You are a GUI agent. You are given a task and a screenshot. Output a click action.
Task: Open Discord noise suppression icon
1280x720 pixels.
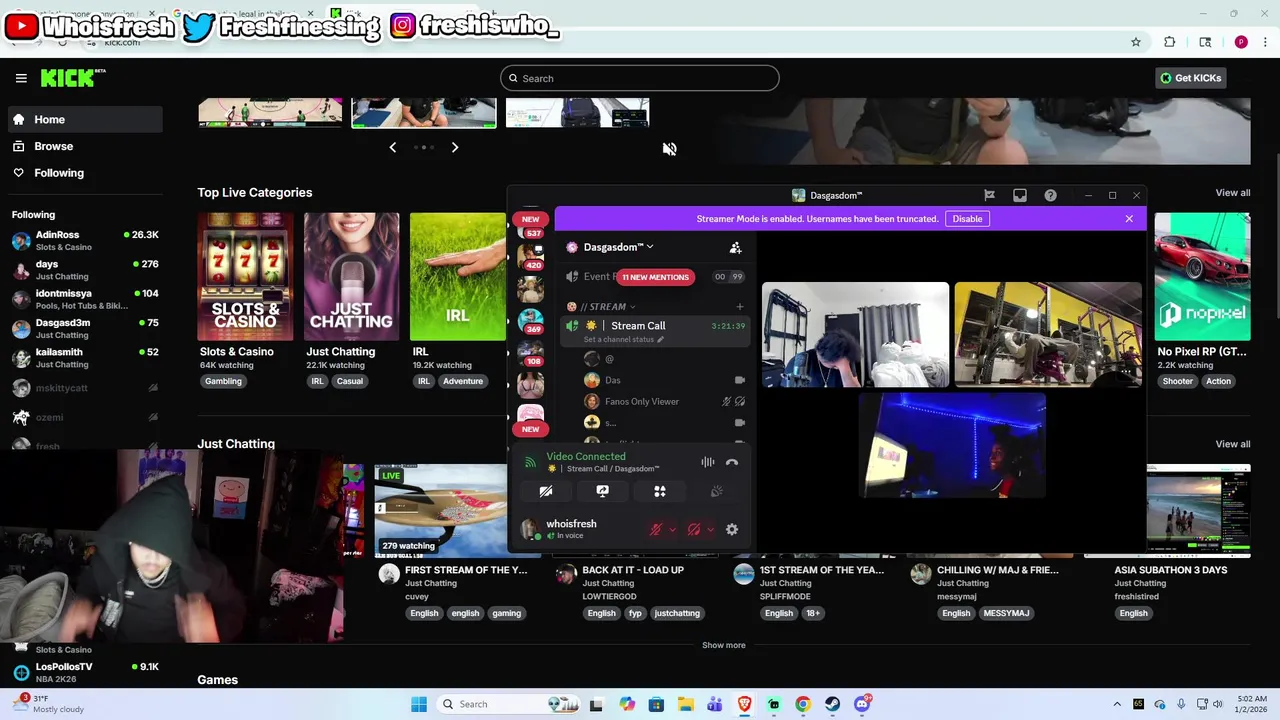click(x=708, y=462)
